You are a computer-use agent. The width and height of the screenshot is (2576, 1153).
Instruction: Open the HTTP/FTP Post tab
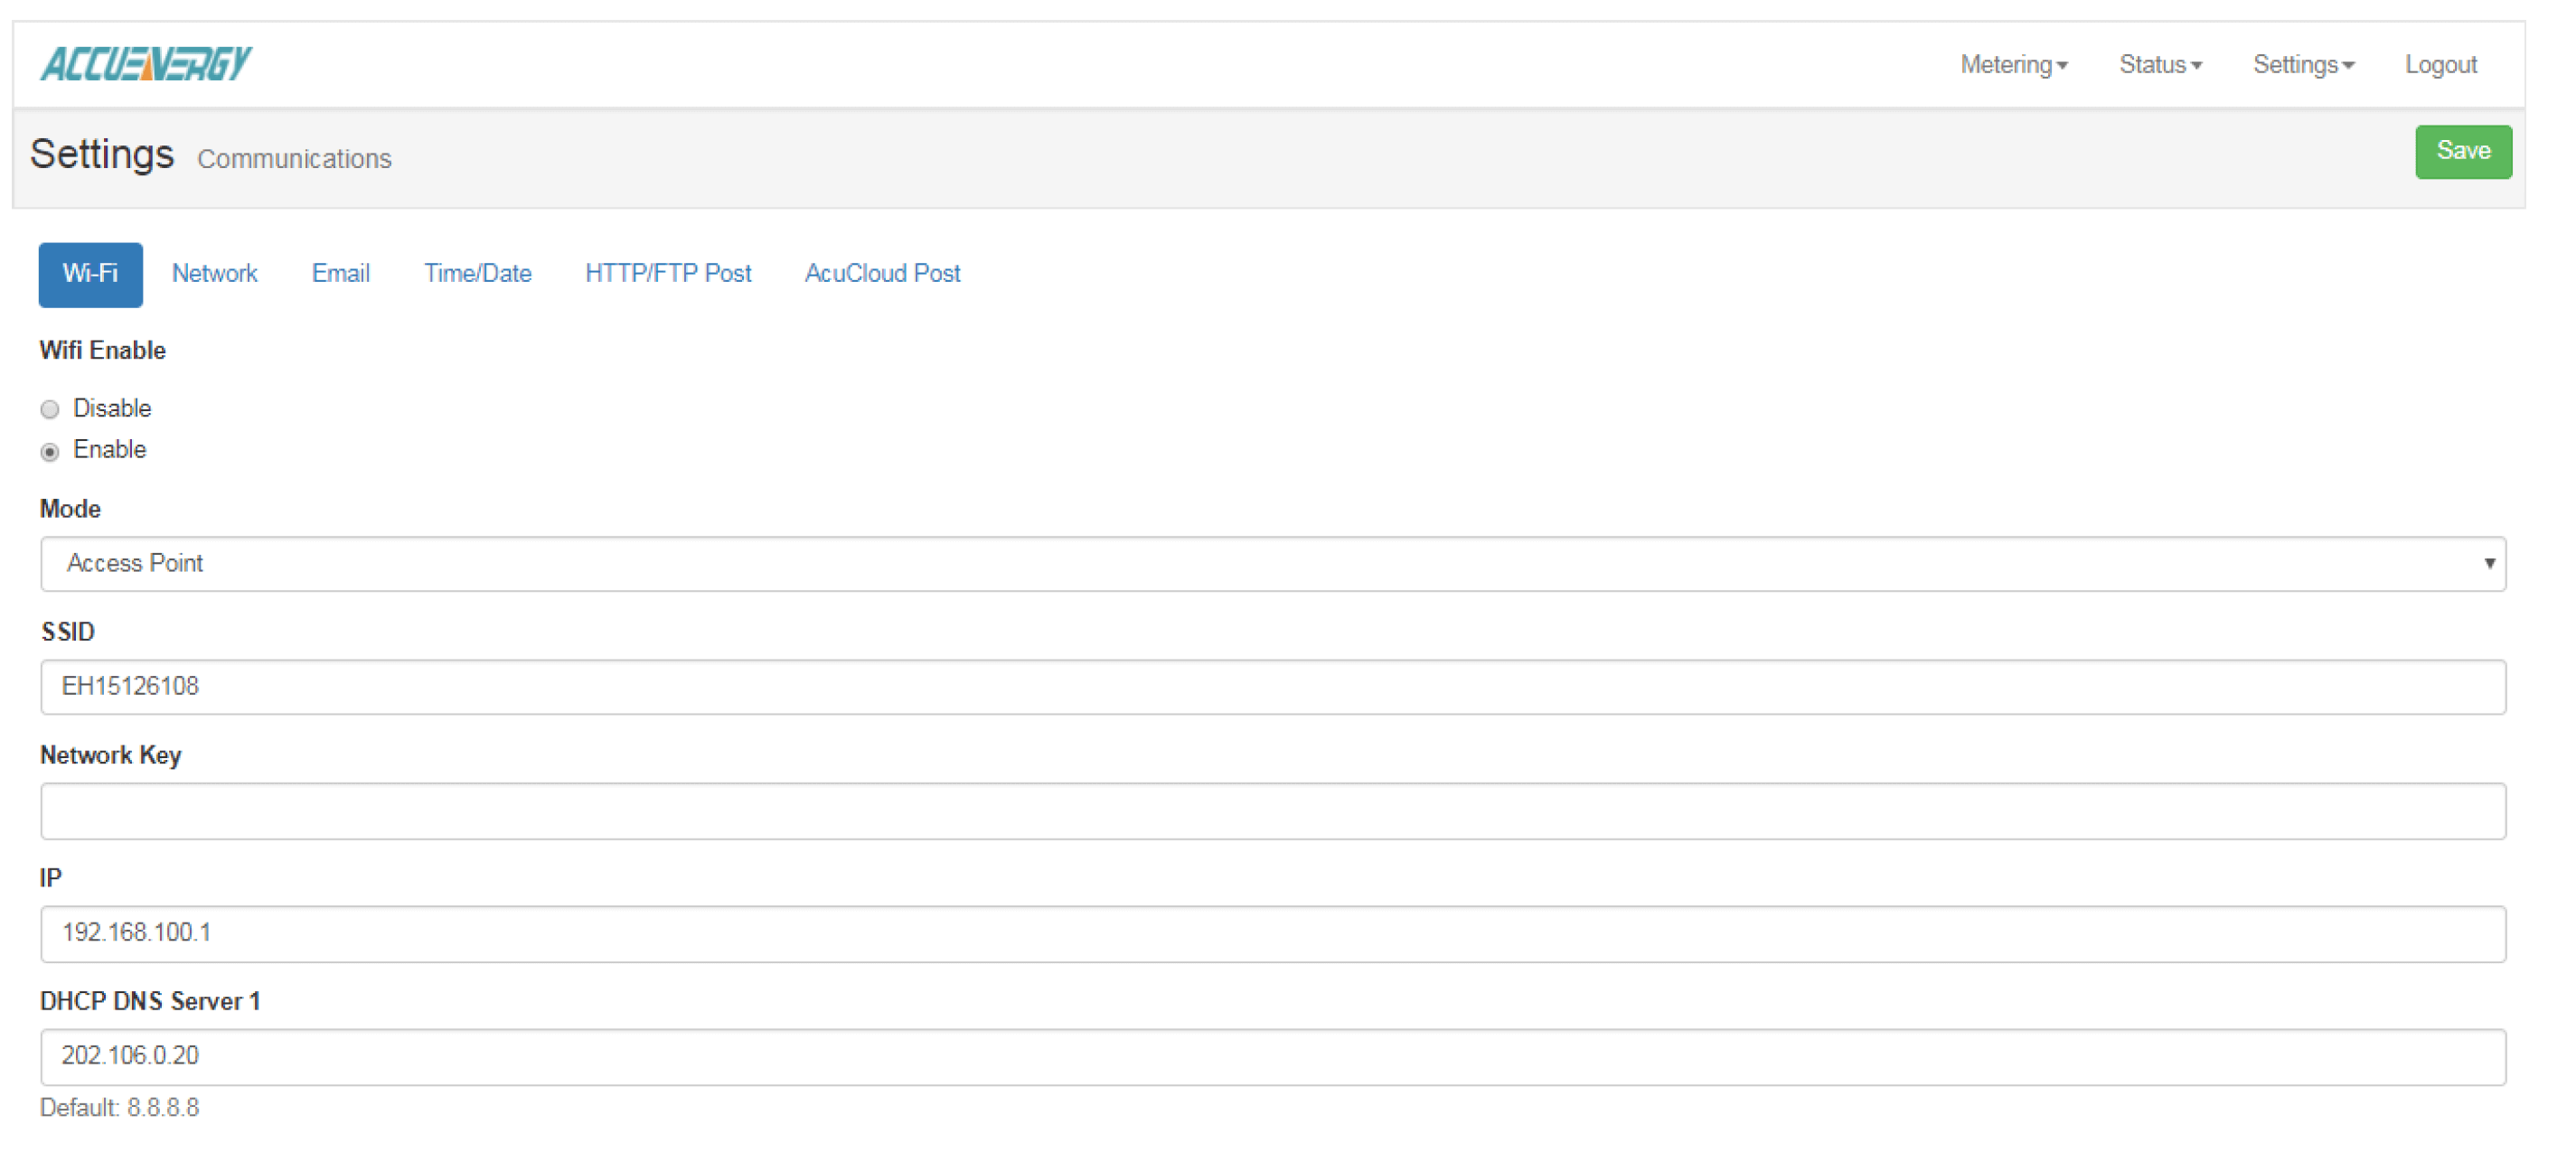click(x=668, y=274)
